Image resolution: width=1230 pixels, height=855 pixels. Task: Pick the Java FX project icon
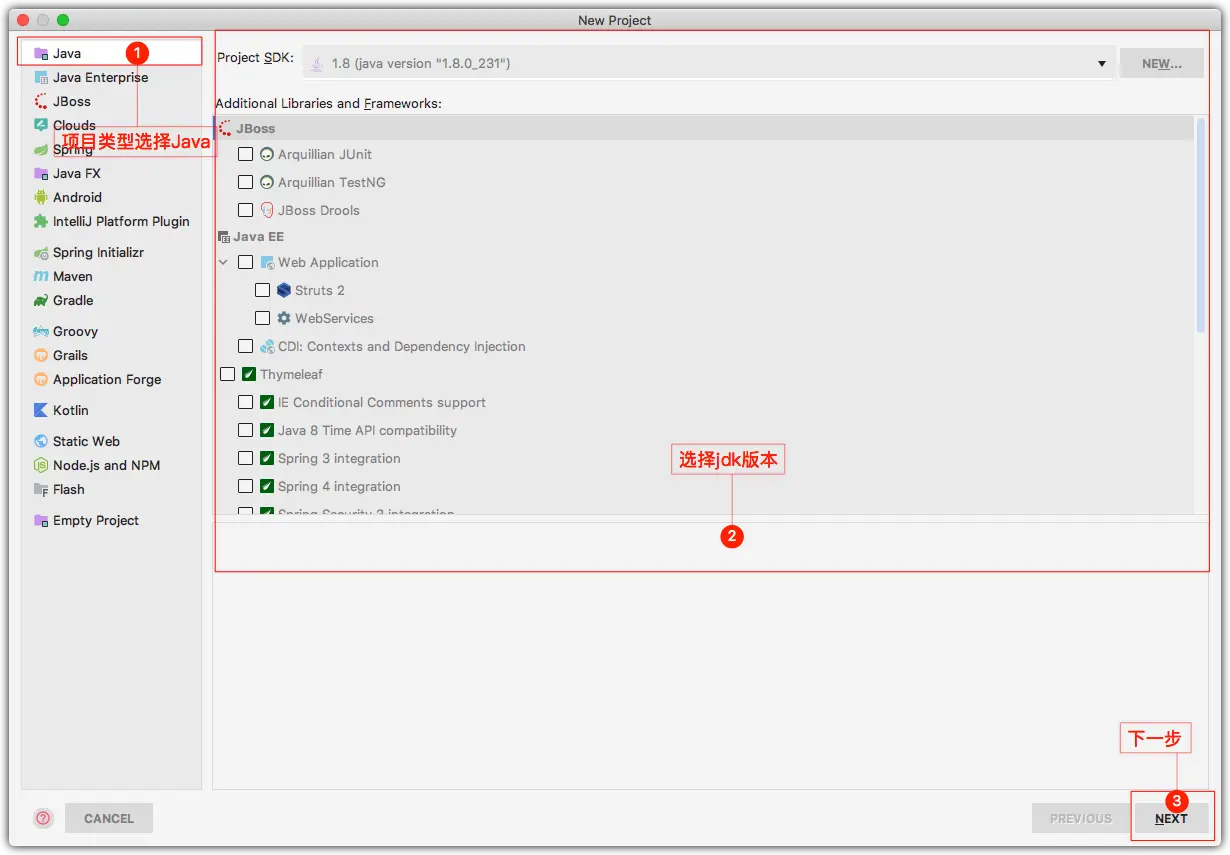pyautogui.click(x=41, y=173)
